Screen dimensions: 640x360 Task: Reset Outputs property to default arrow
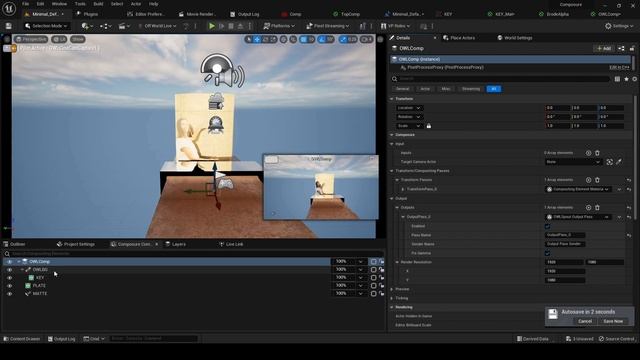point(629,208)
